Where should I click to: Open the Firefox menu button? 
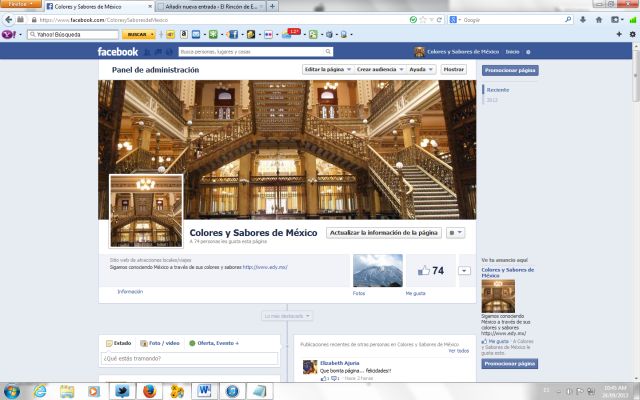[20, 4]
